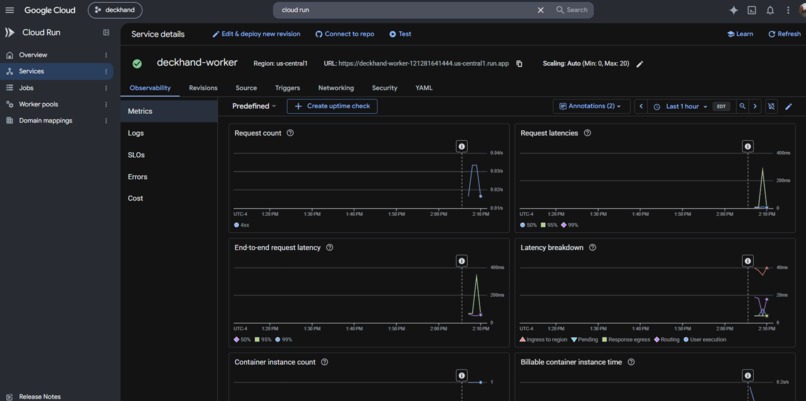Click Create uptime check

[332, 106]
